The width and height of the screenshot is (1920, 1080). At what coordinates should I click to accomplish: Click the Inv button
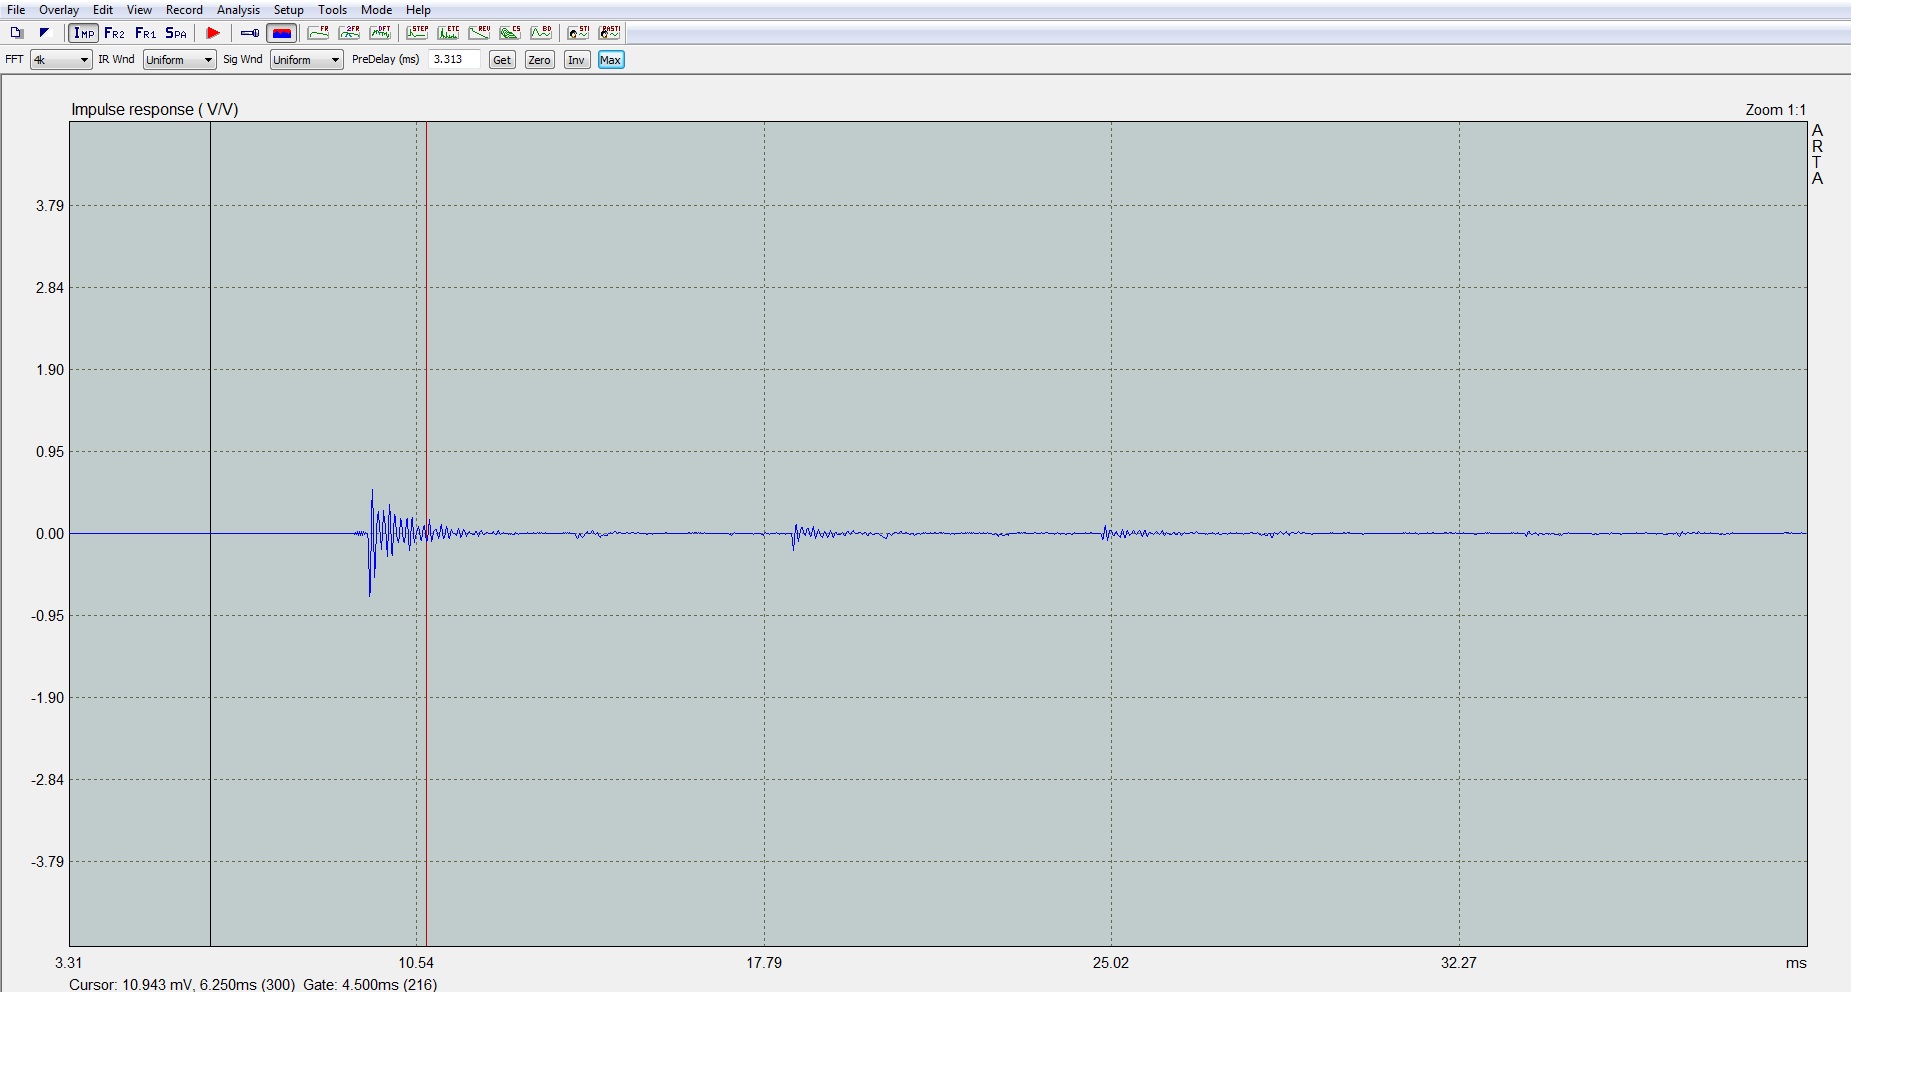[x=576, y=60]
